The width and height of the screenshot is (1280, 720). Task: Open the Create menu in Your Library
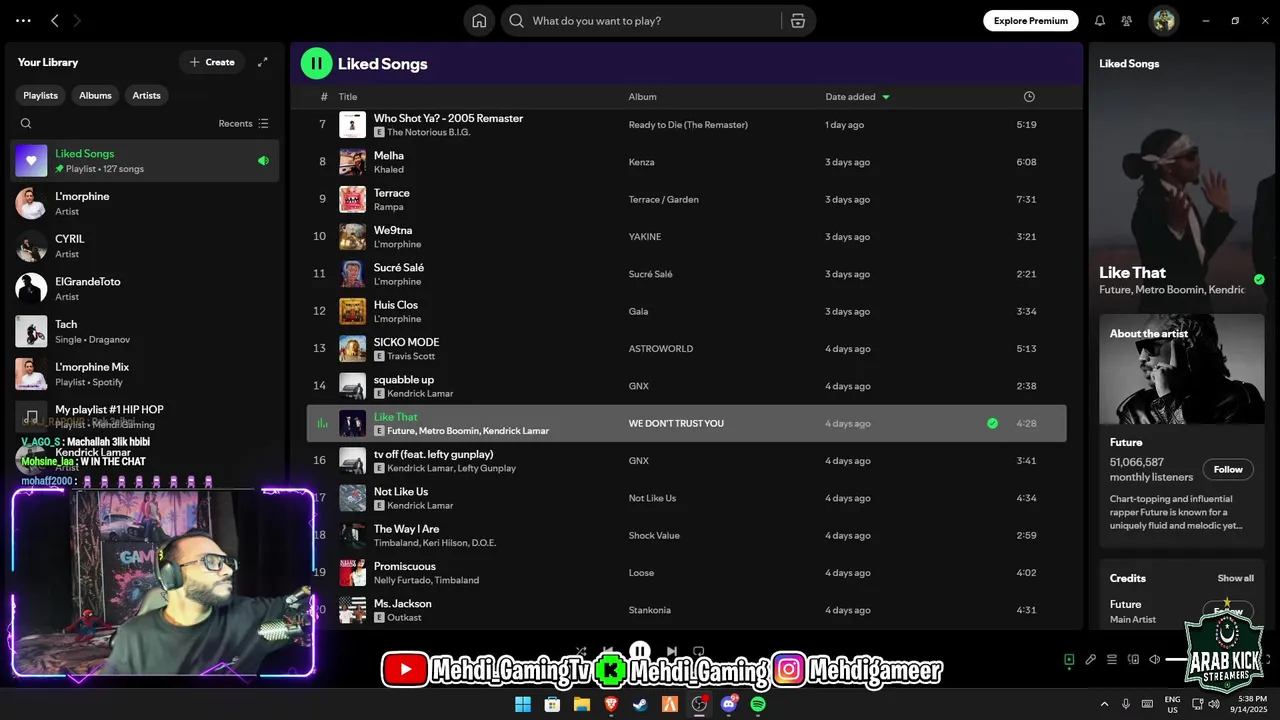pos(212,62)
